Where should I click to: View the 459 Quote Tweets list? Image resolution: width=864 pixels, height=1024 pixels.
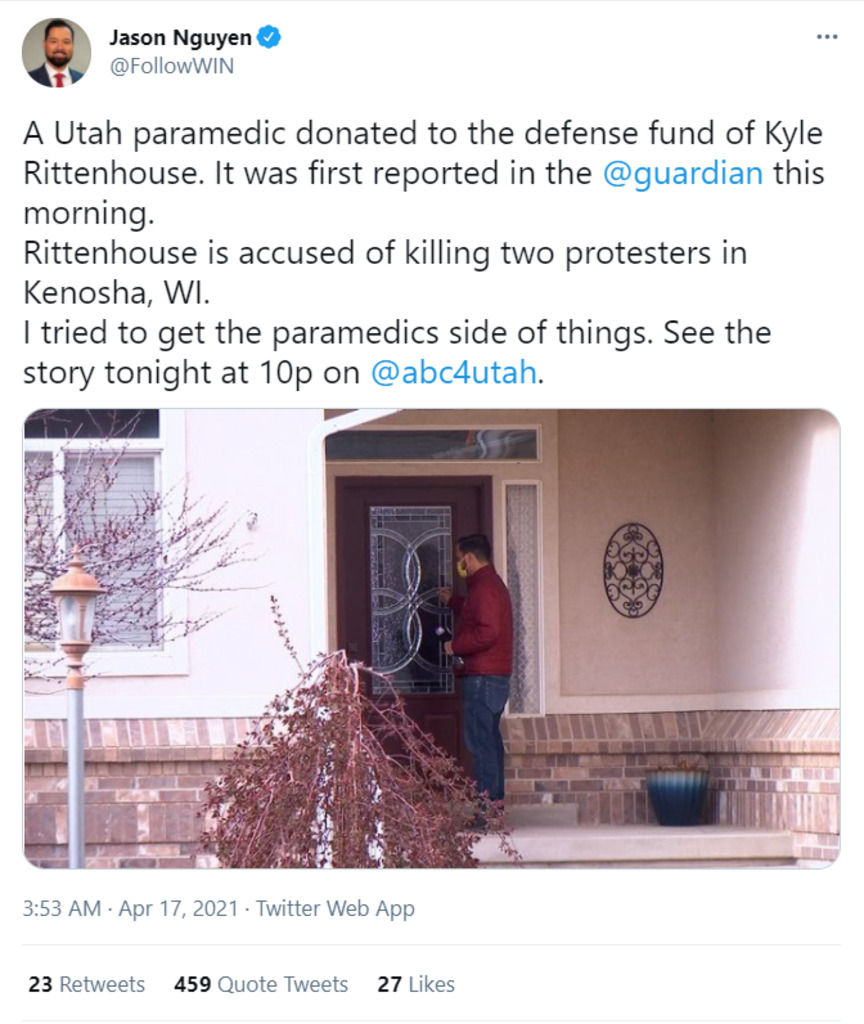coord(261,984)
